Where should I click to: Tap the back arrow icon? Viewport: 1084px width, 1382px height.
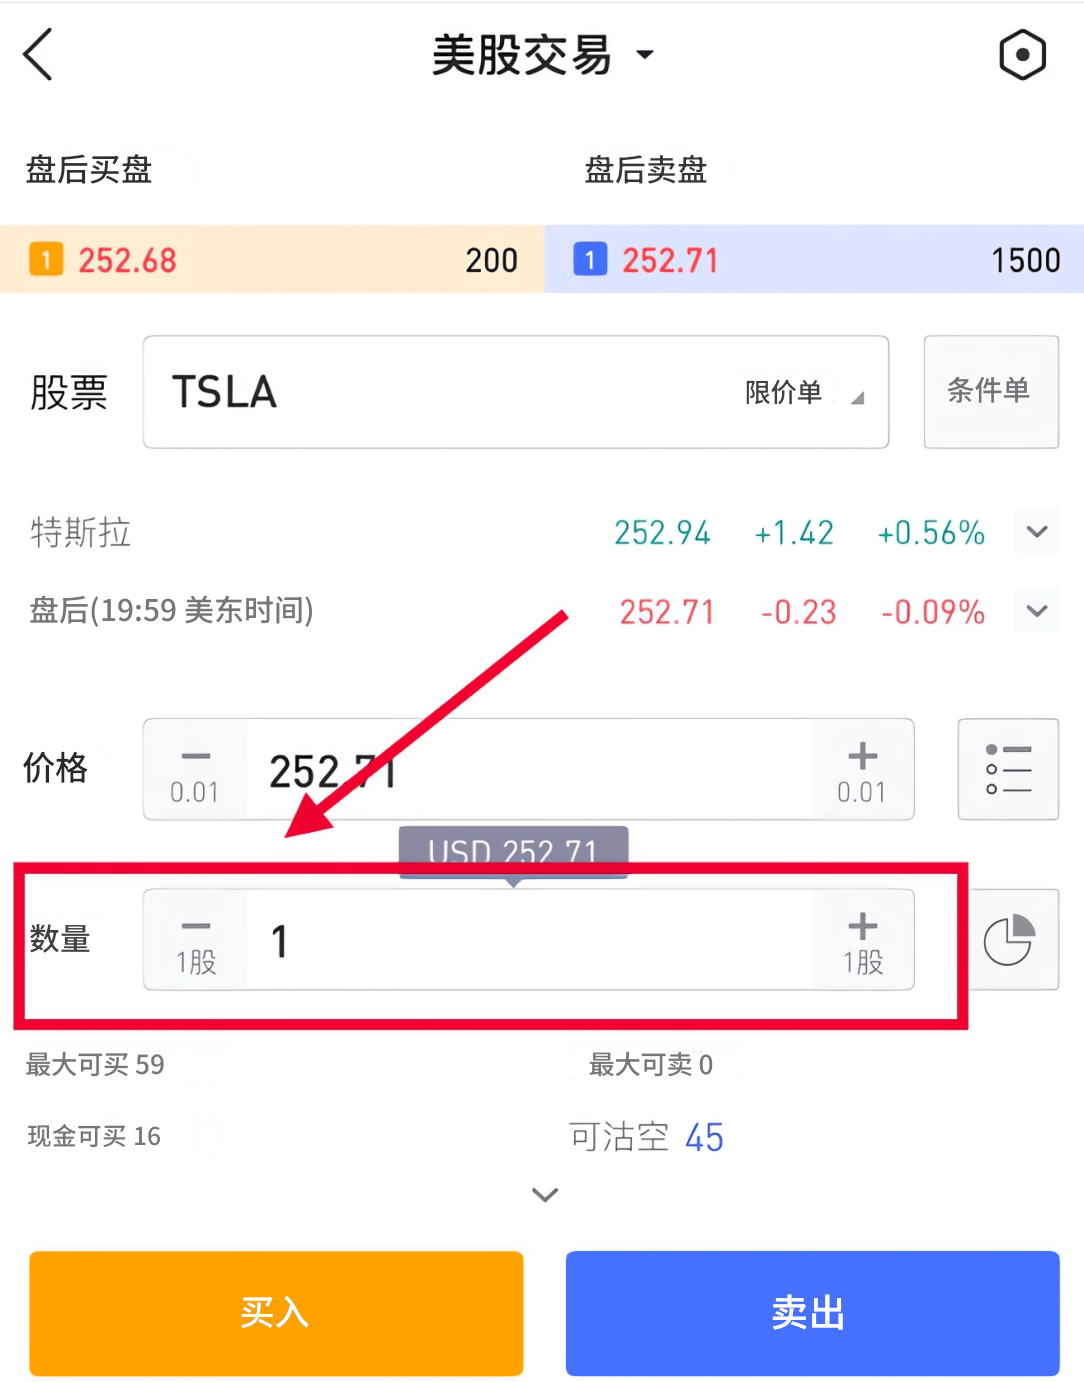(x=38, y=54)
